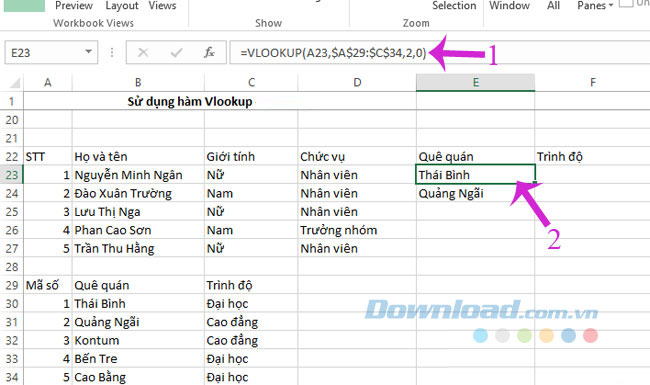650x385 pixels.
Task: Click the Select All corner triangle
Action: (x=15, y=82)
